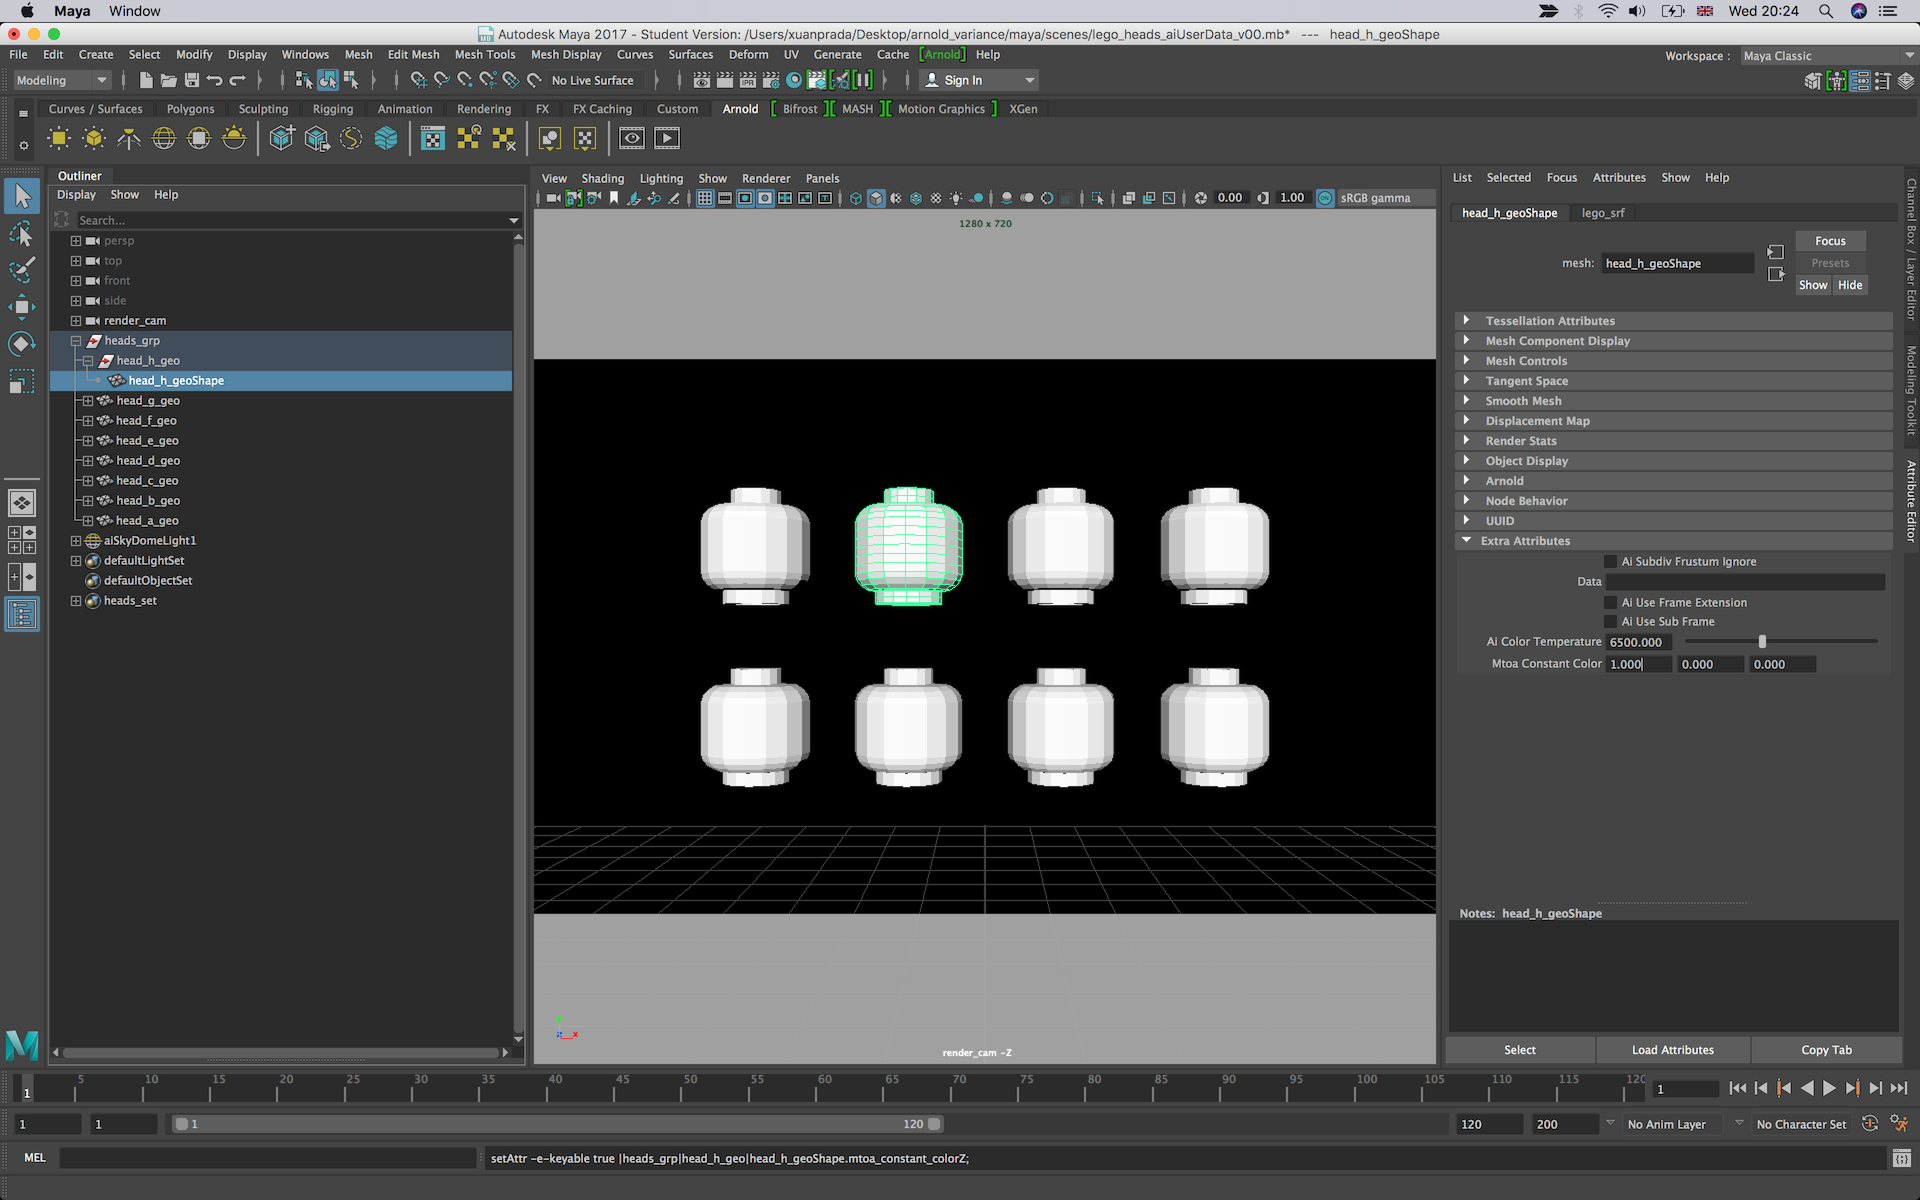Enable Ai Use Sub Frame checkbox
Image resolution: width=1920 pixels, height=1200 pixels.
(x=1610, y=622)
